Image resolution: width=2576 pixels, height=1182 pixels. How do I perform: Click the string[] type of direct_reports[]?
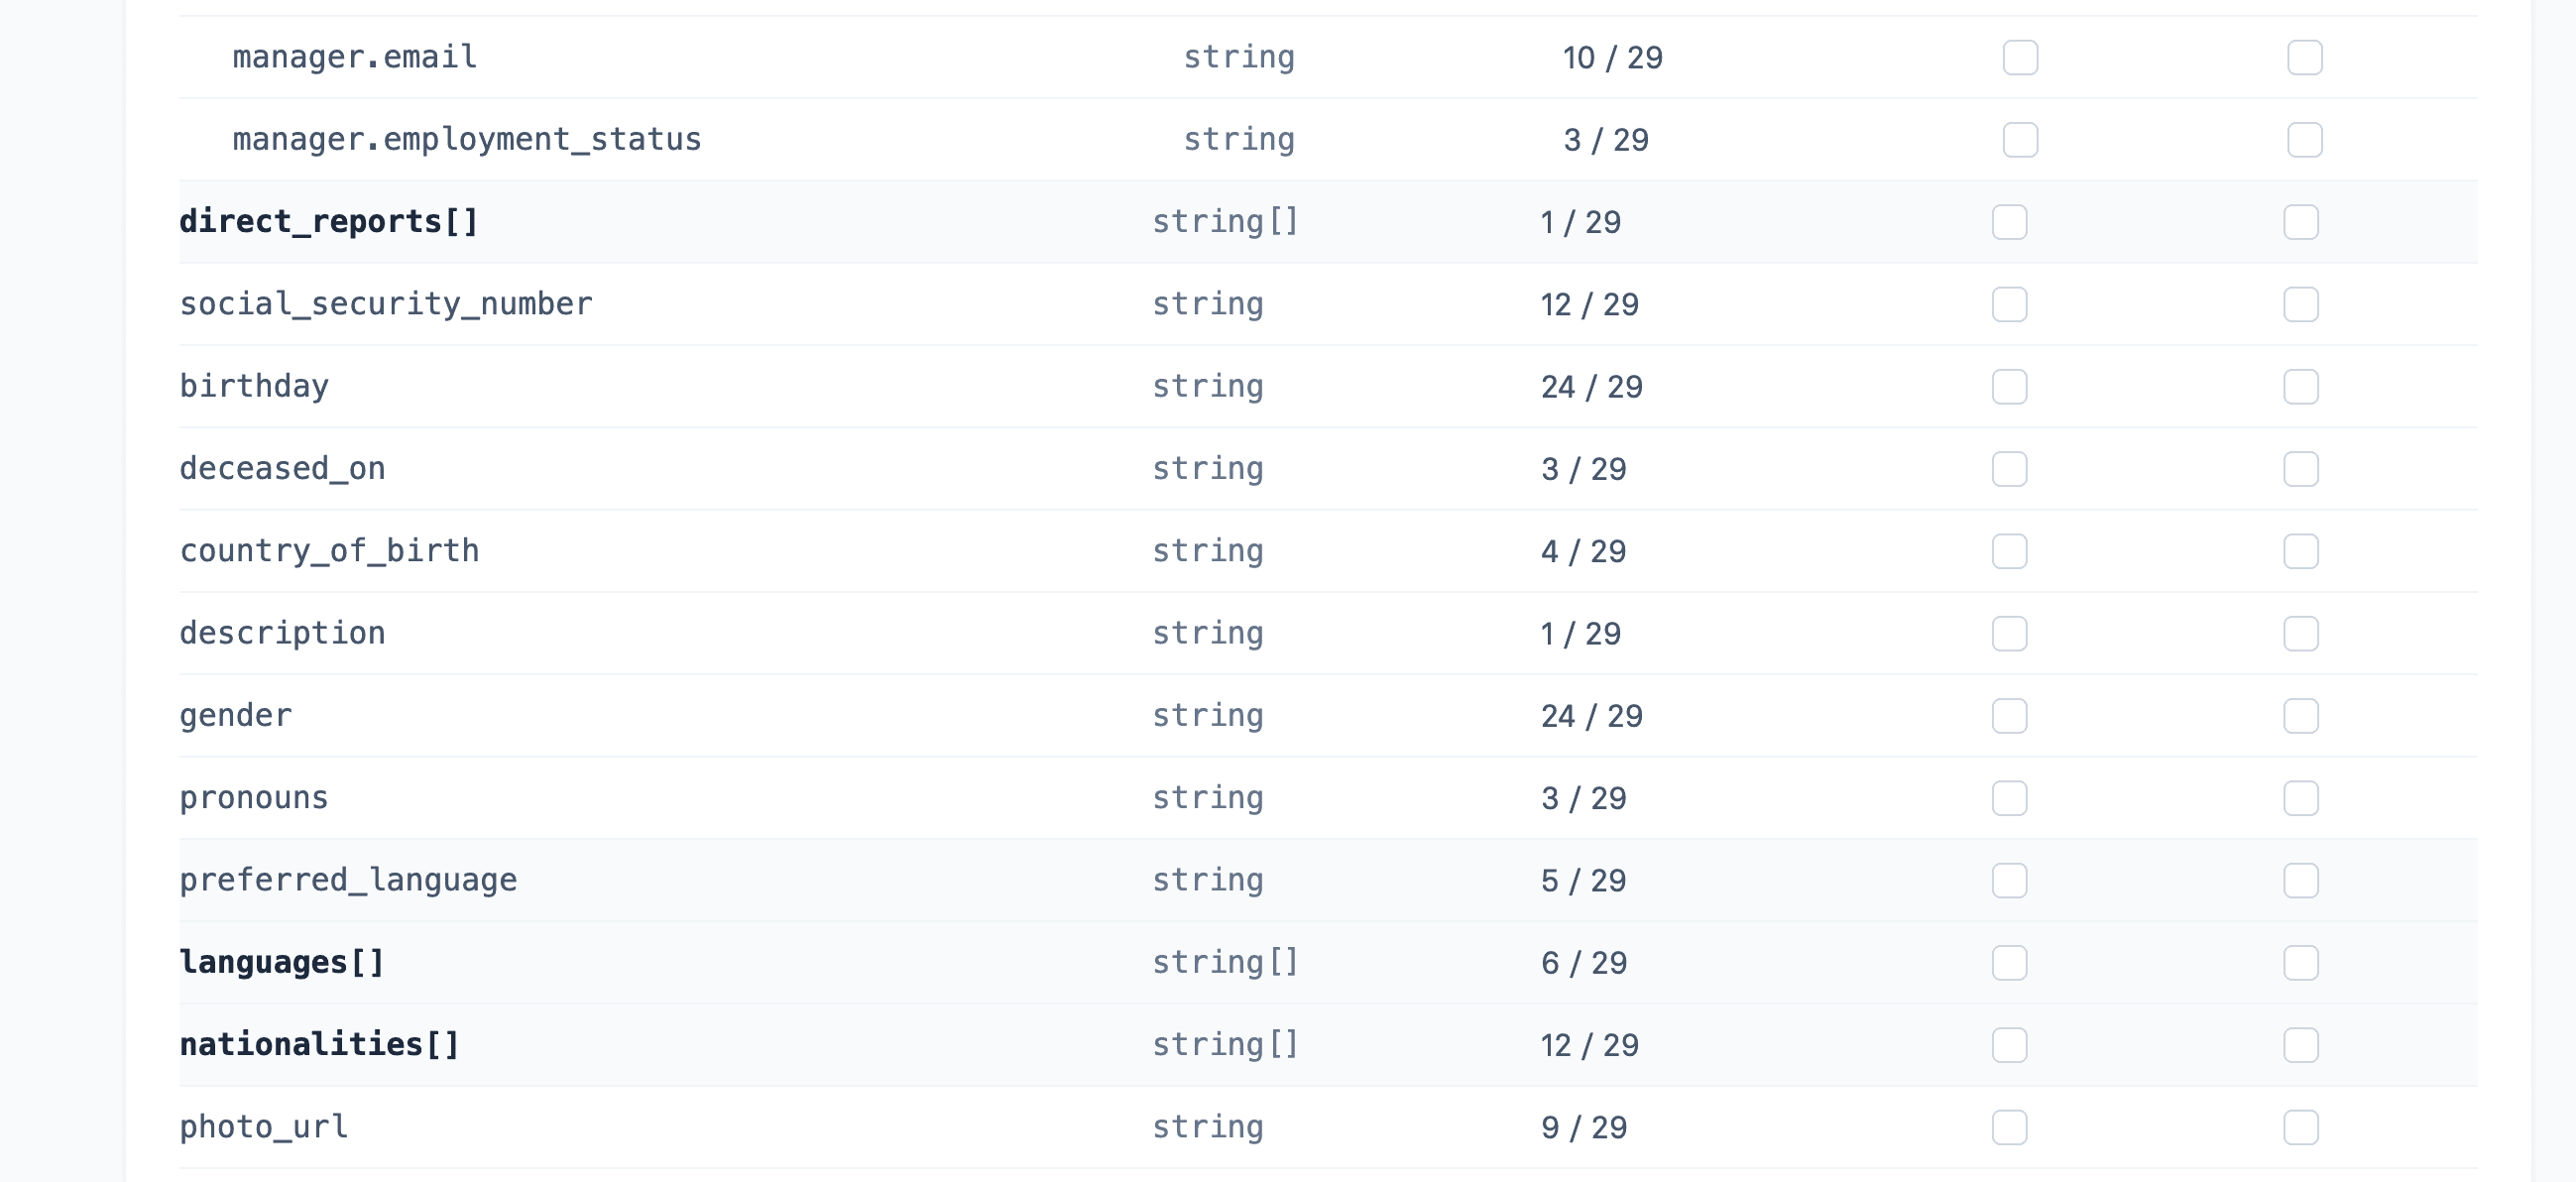coord(1224,221)
